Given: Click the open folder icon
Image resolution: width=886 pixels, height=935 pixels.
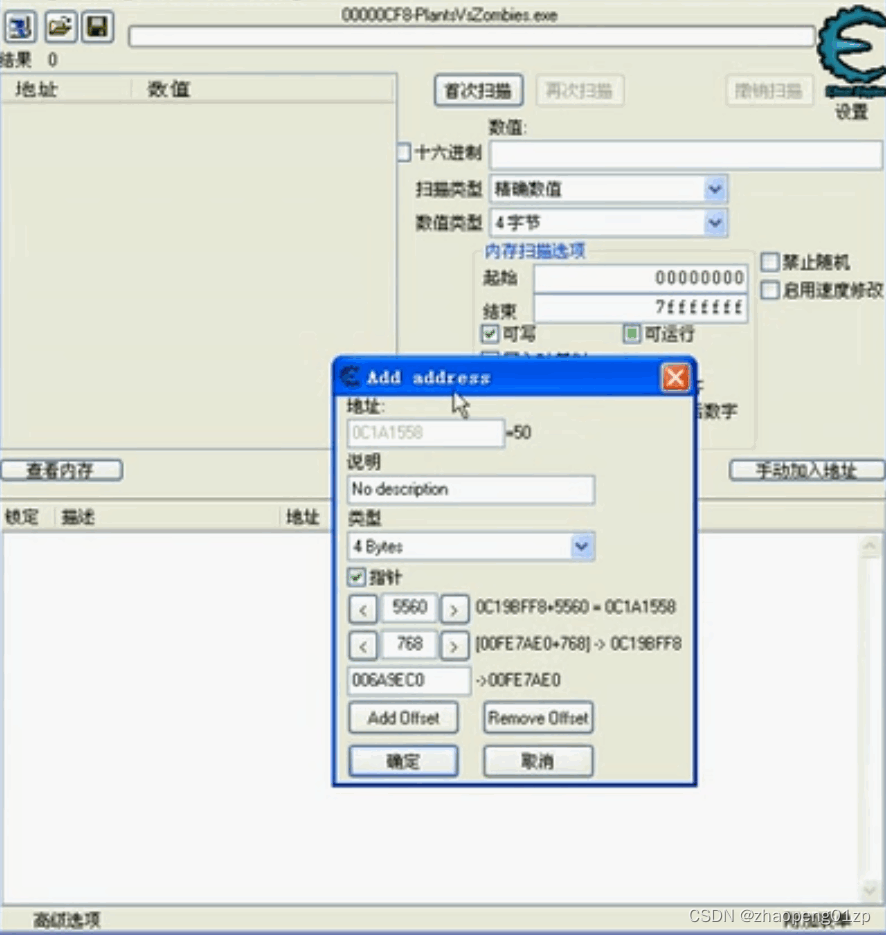Looking at the screenshot, I should (x=60, y=27).
